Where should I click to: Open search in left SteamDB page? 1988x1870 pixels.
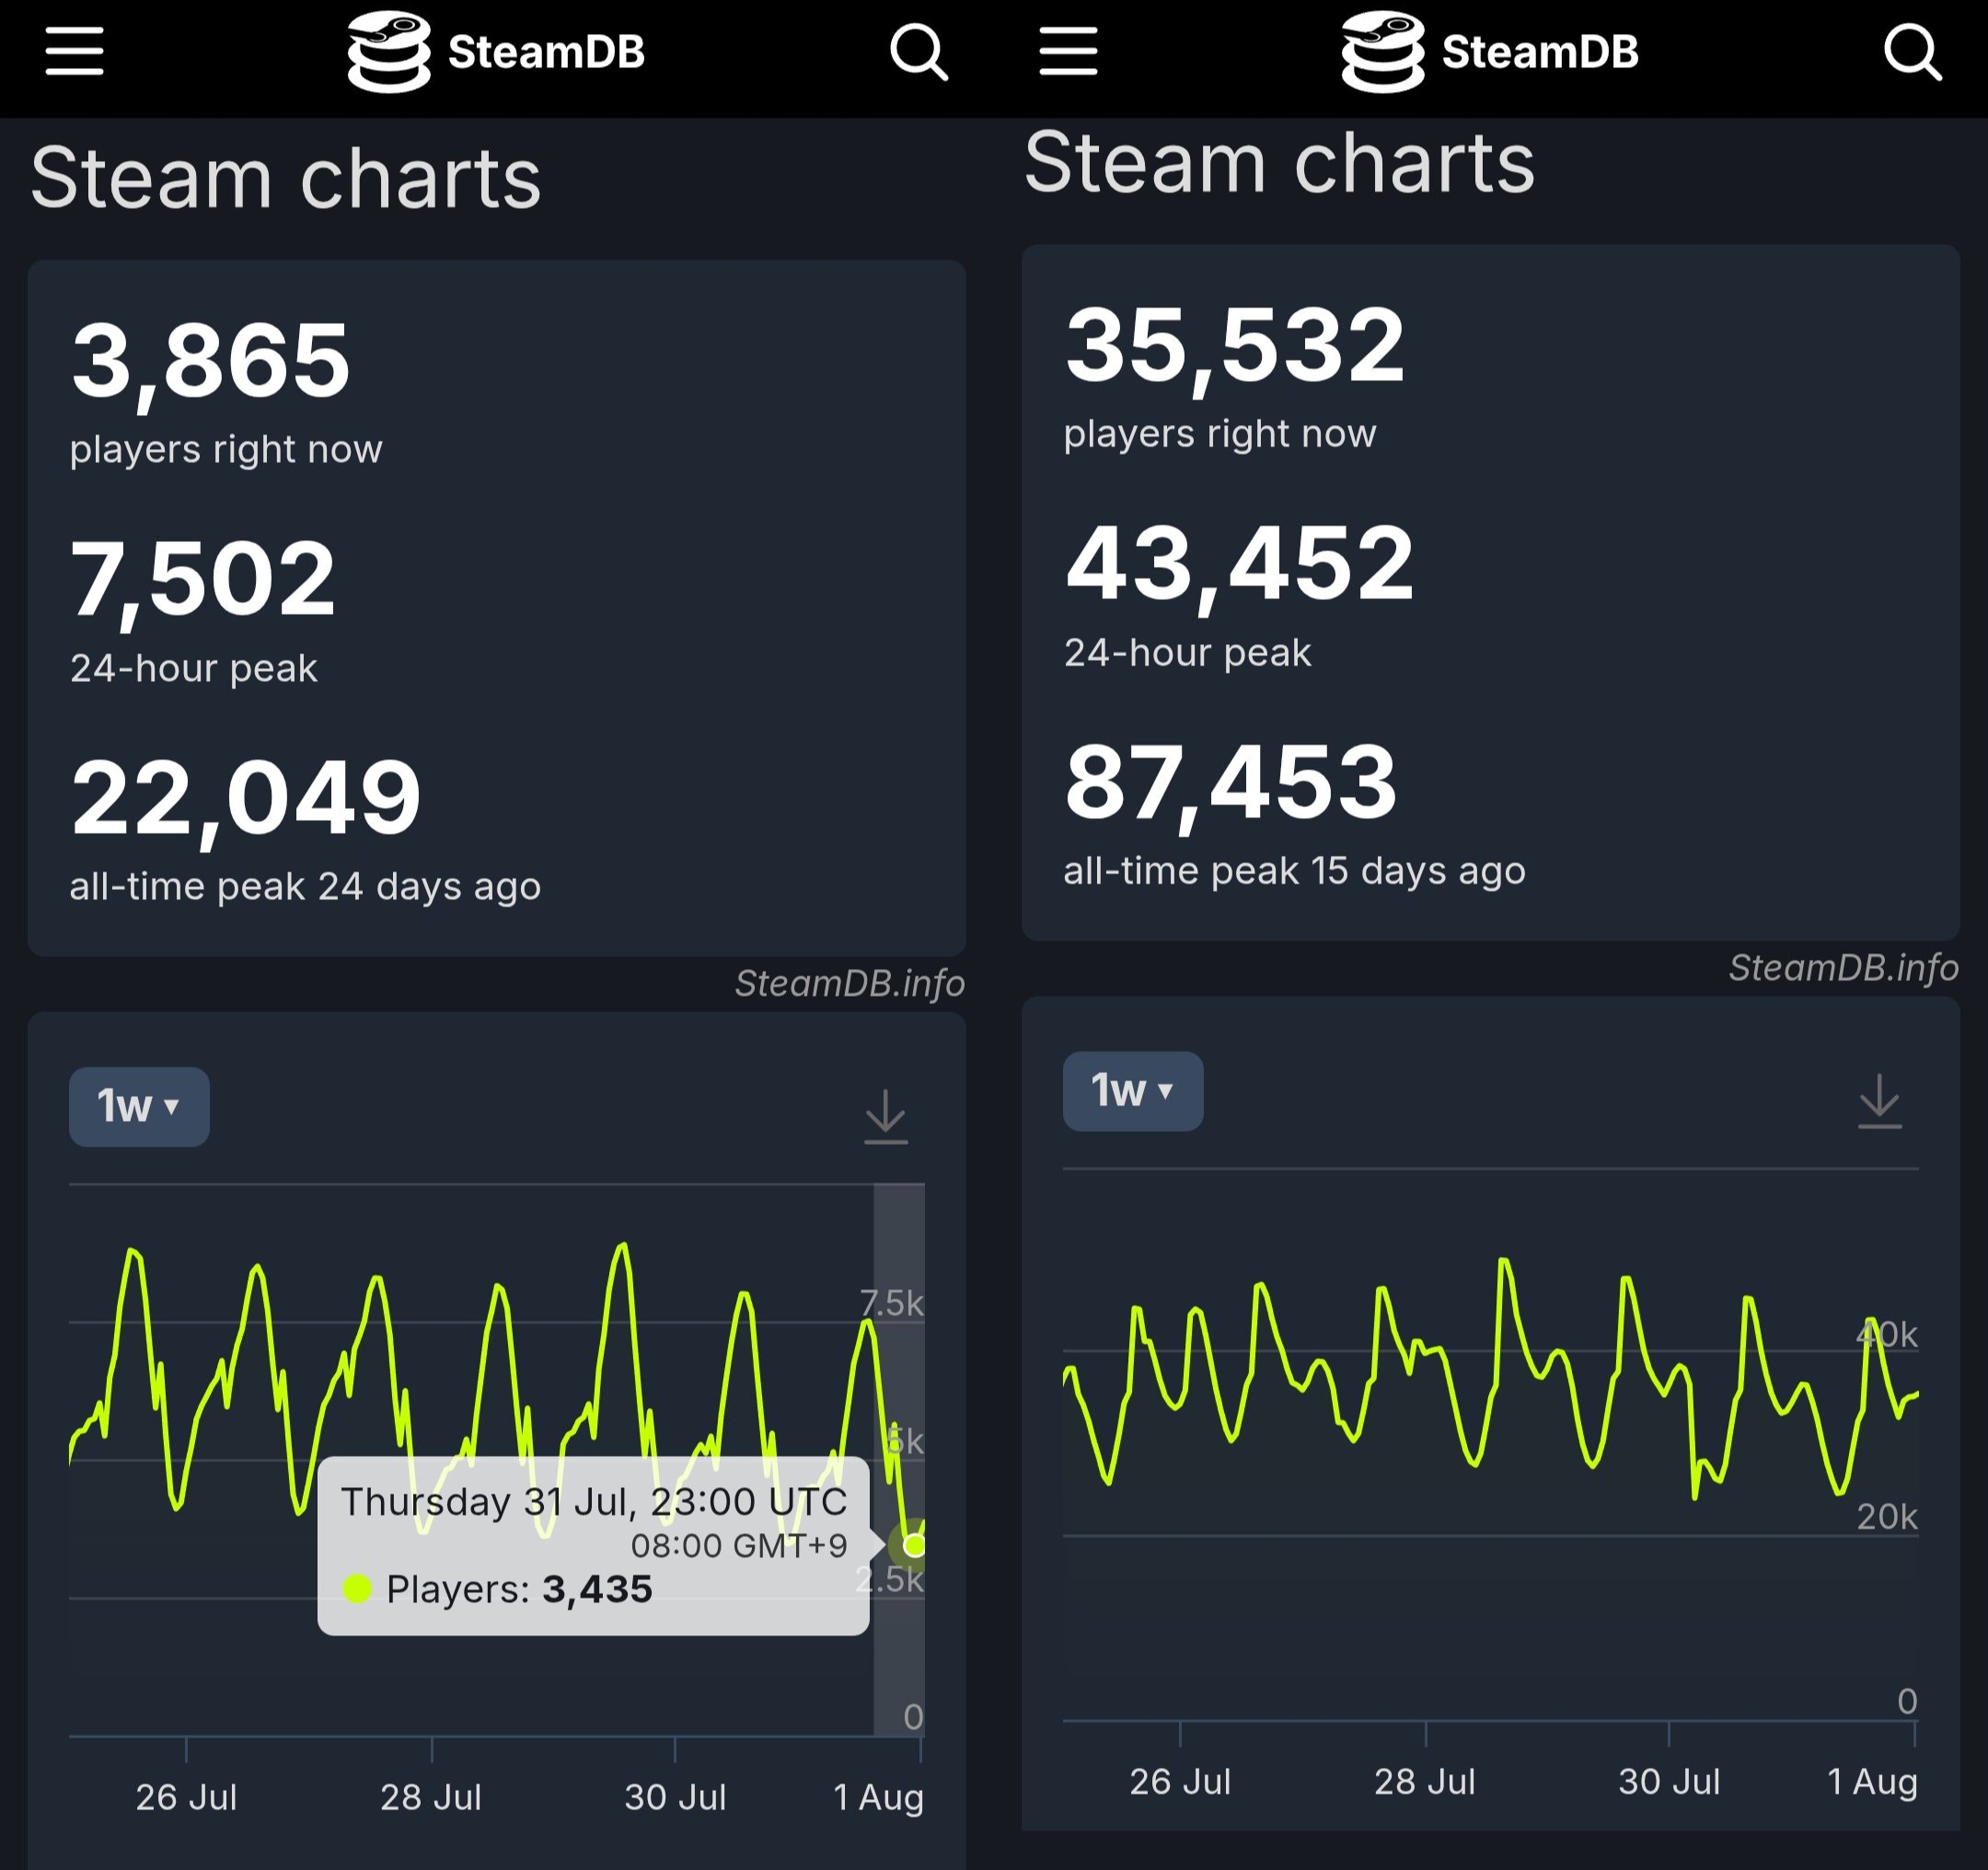(x=919, y=52)
